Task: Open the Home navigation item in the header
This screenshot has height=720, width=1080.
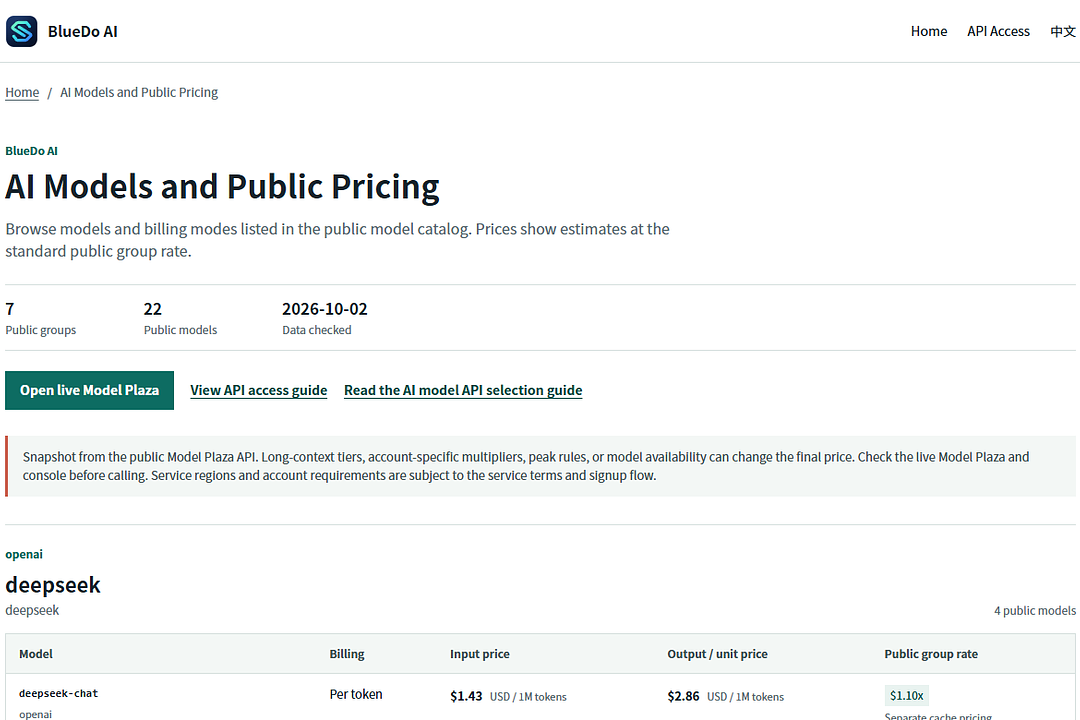Action: (x=928, y=32)
